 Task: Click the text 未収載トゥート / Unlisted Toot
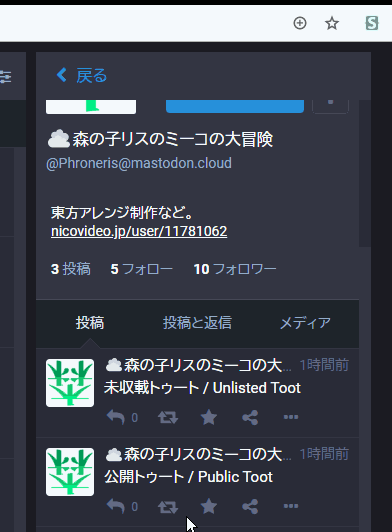(x=202, y=388)
